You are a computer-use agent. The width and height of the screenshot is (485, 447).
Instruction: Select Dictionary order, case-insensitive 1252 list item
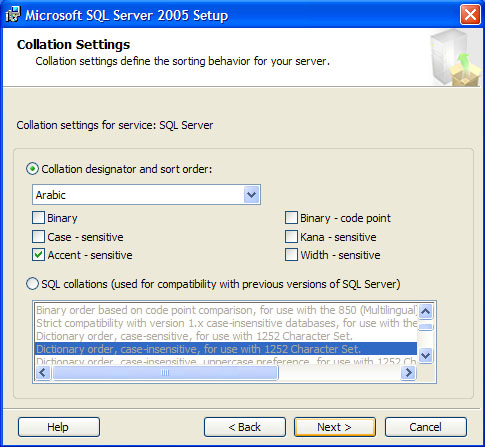tap(226, 349)
